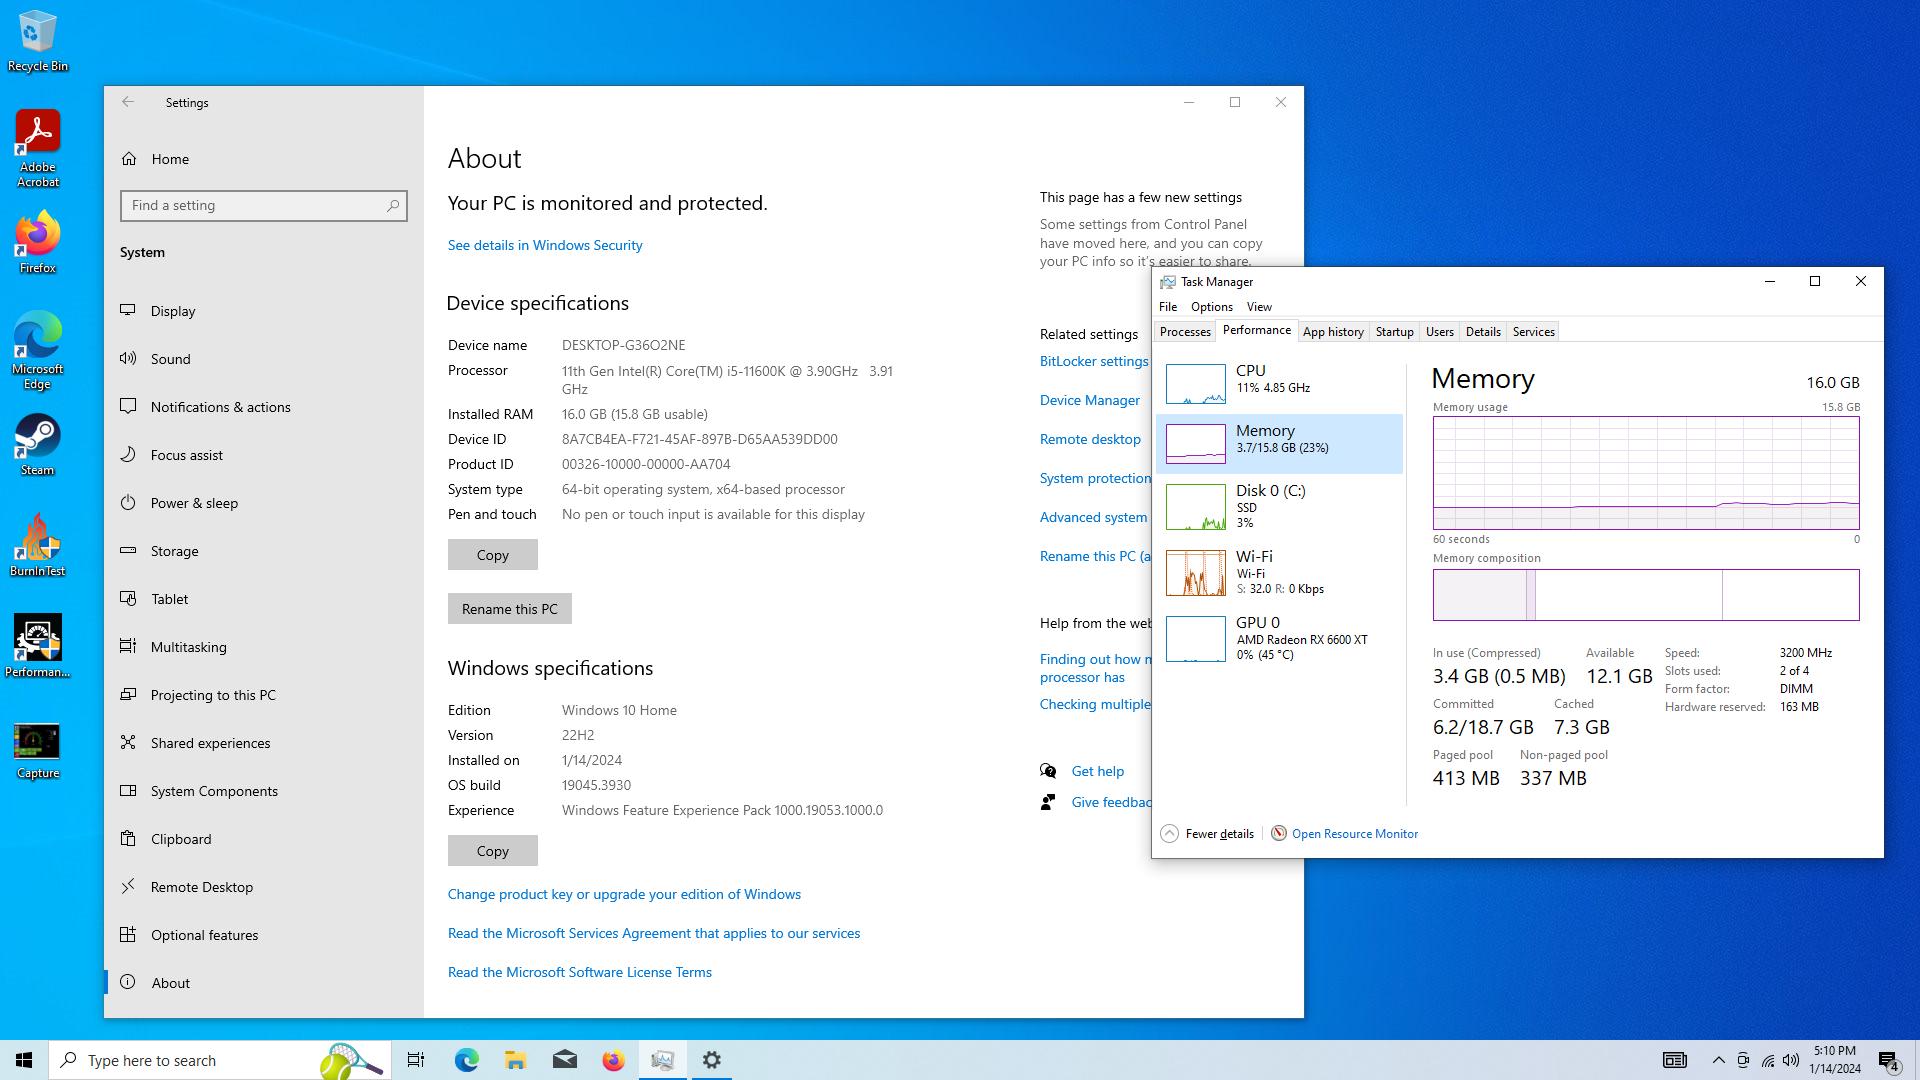Click the Settings back arrow
This screenshot has height=1080, width=1920.
128,102
